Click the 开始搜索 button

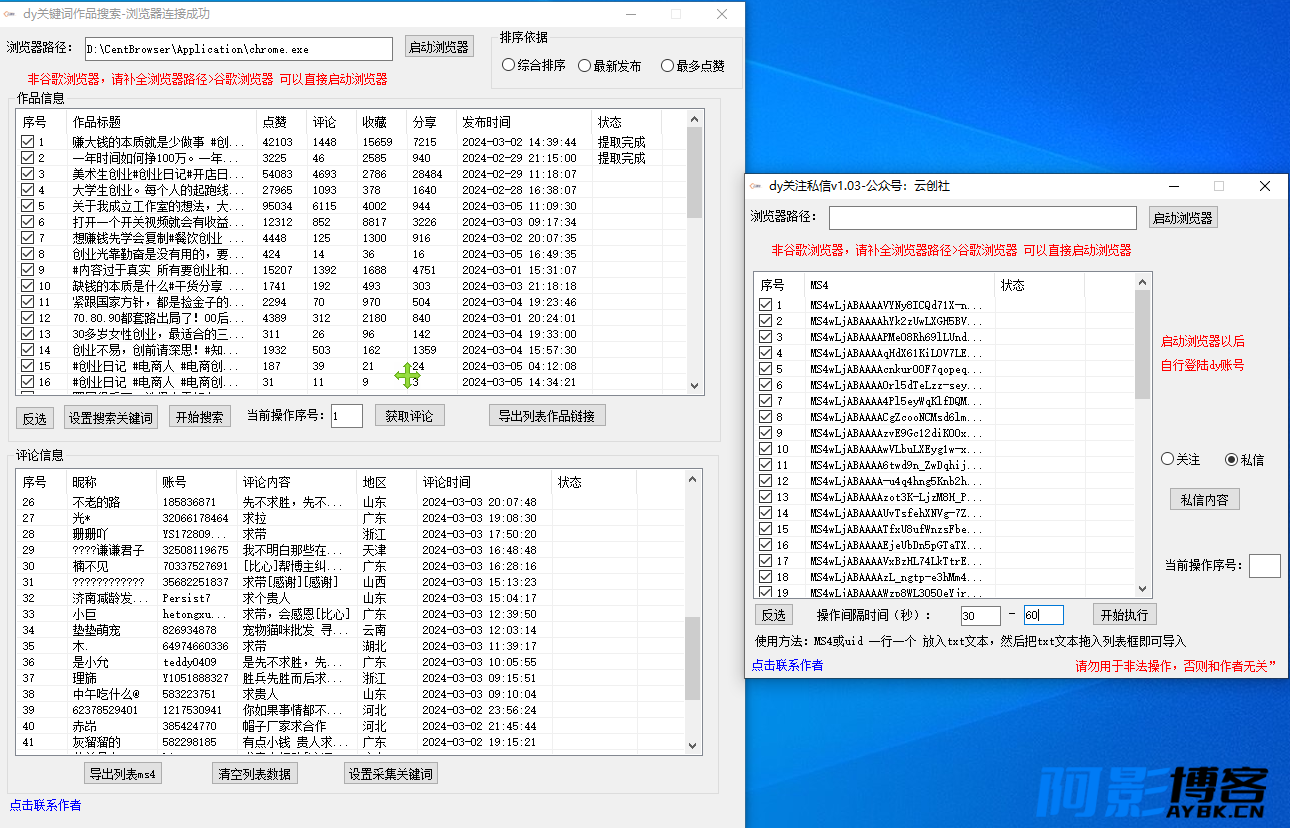click(x=198, y=417)
